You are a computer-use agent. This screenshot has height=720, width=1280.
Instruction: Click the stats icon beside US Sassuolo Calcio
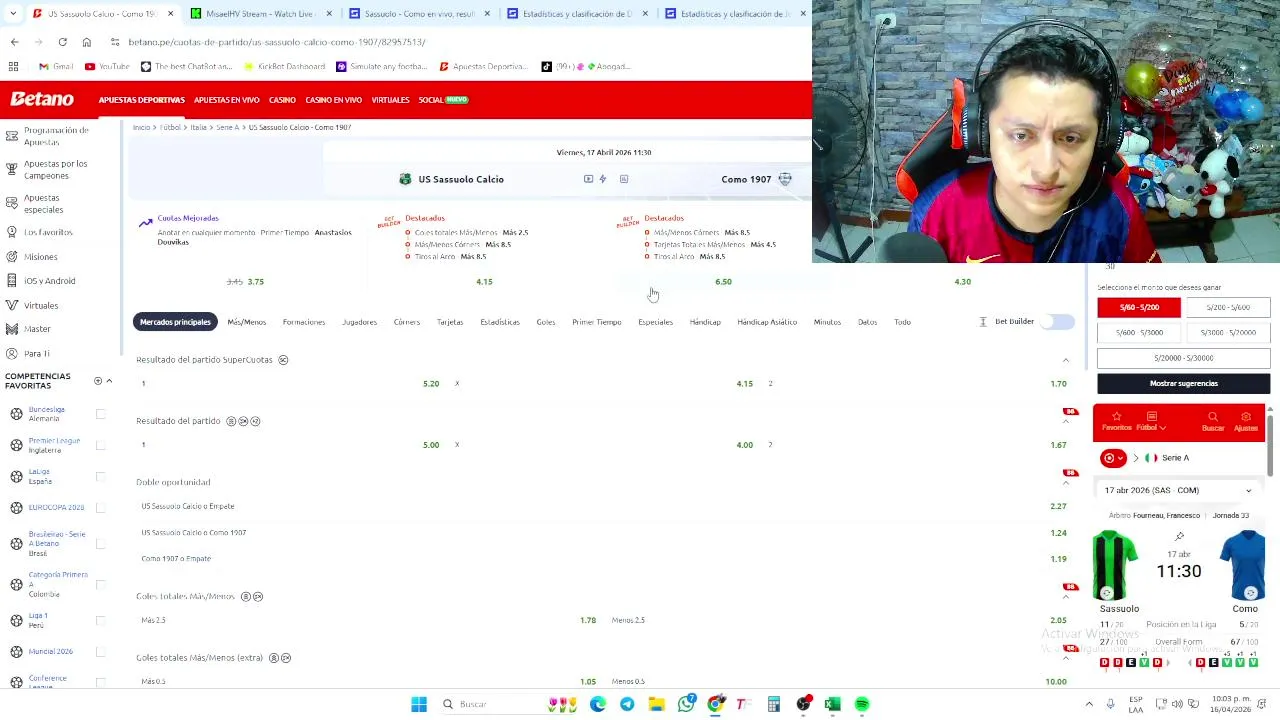pyautogui.click(x=624, y=179)
